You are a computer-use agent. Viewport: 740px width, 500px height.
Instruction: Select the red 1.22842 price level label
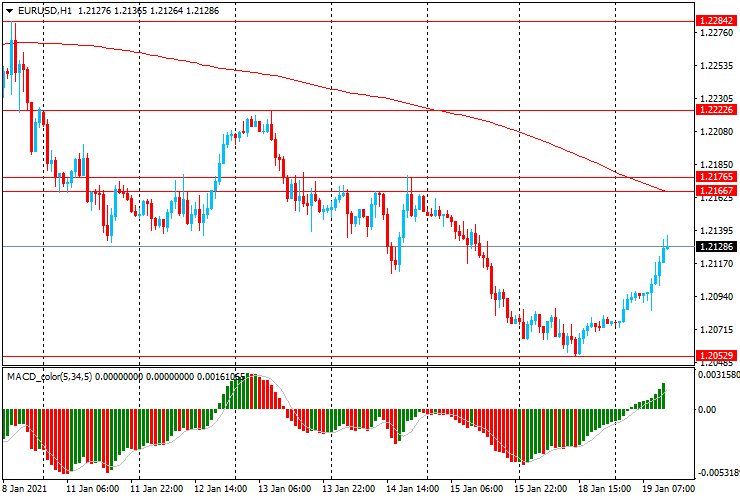pyautogui.click(x=716, y=21)
